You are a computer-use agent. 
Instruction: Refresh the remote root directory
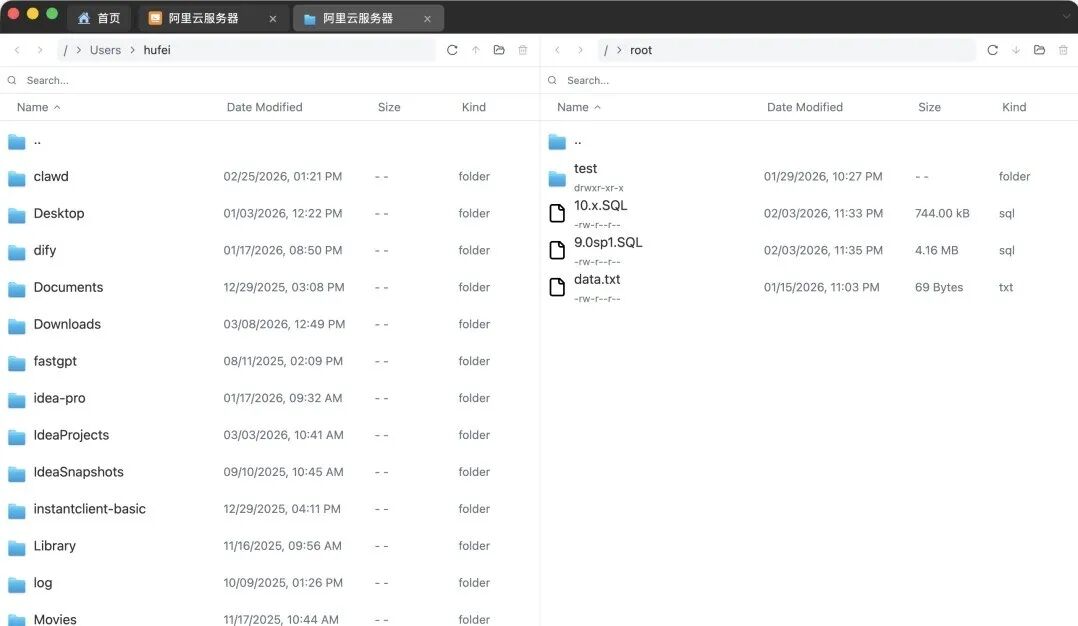pyautogui.click(x=993, y=50)
